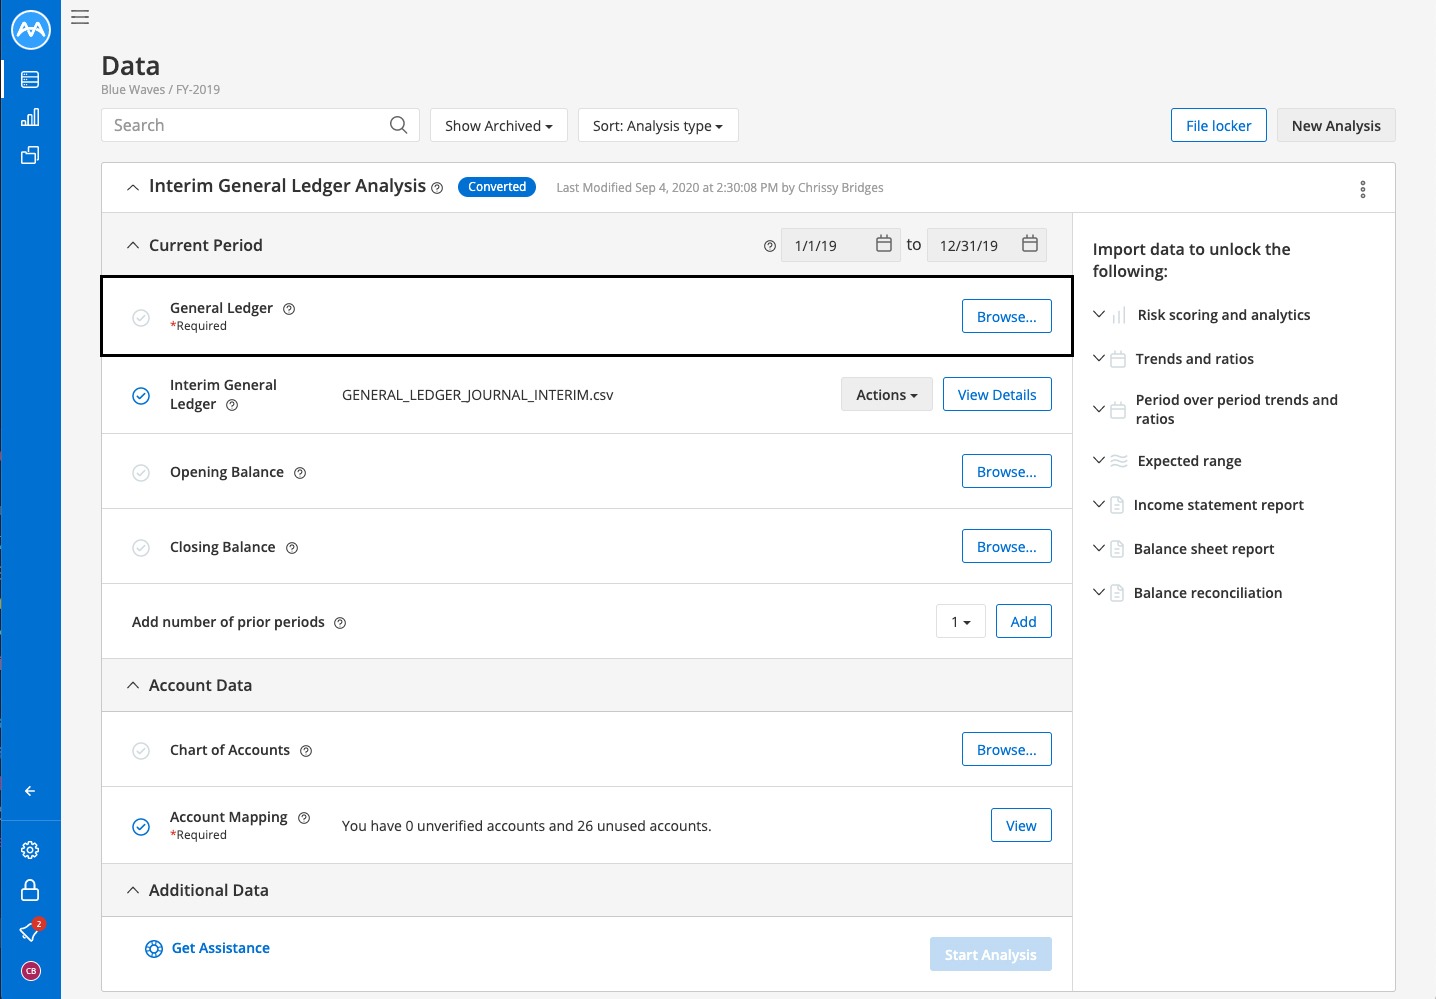Expand Income statement report item
Viewport: 1436px width, 999px height.
tap(1099, 504)
